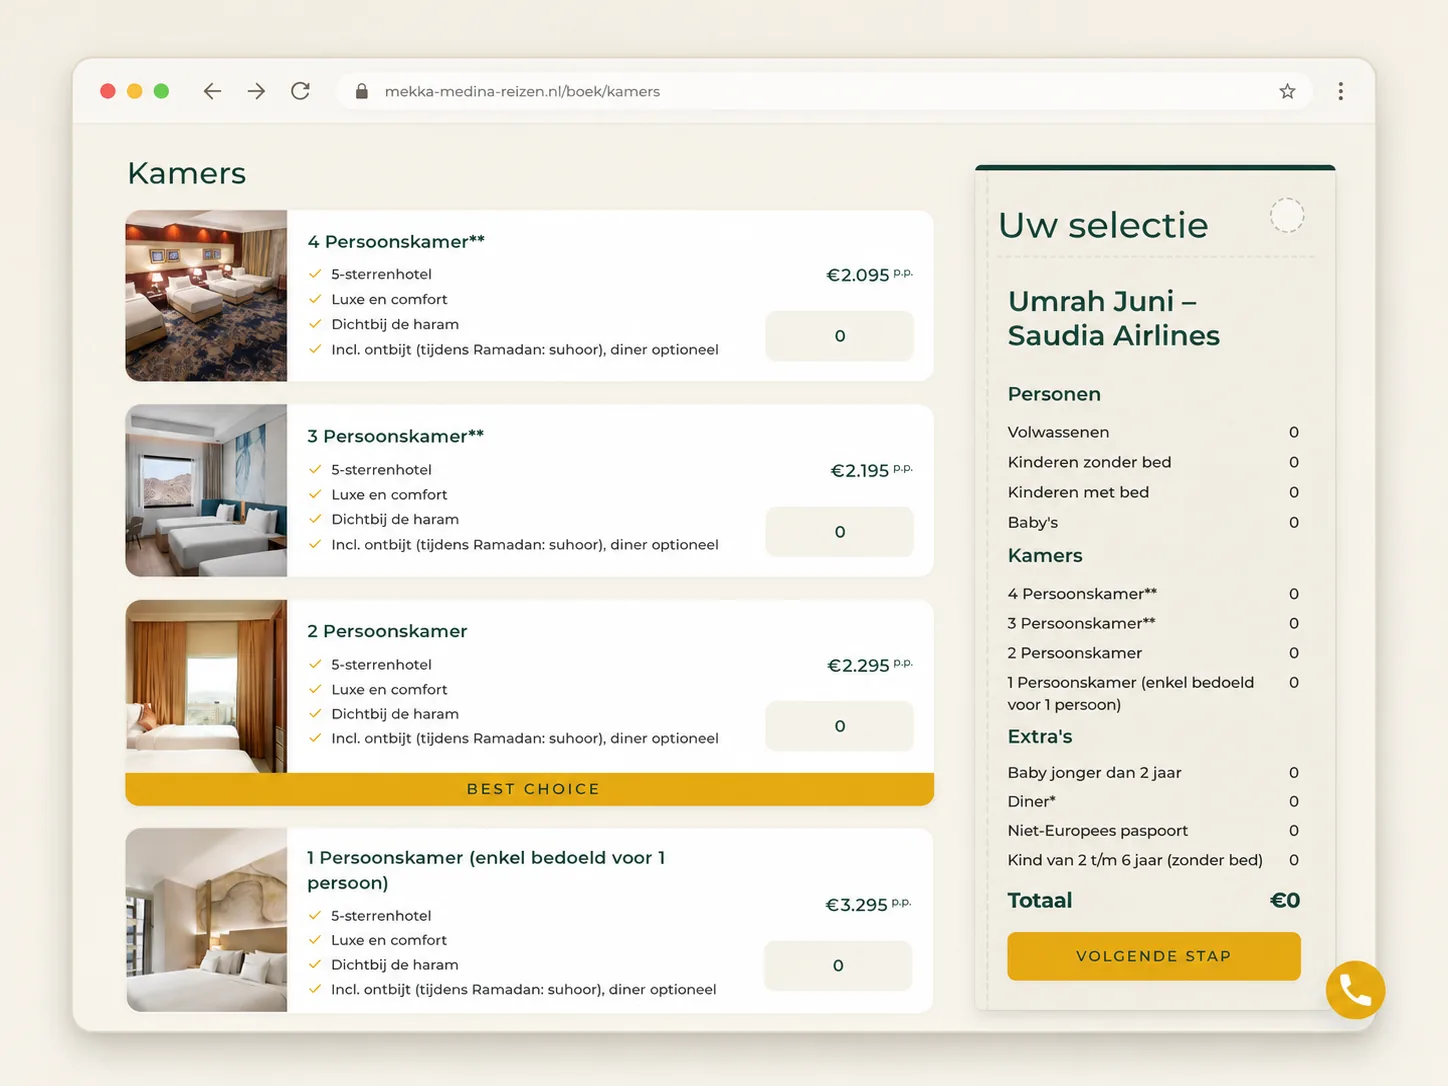
Task: Click the Volwassenen row in Uw selectie
Action: 1153,432
